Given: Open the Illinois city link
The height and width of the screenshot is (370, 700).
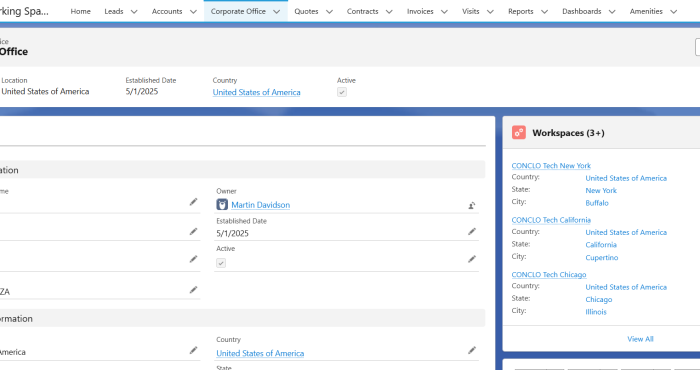Looking at the screenshot, I should click(x=596, y=312).
